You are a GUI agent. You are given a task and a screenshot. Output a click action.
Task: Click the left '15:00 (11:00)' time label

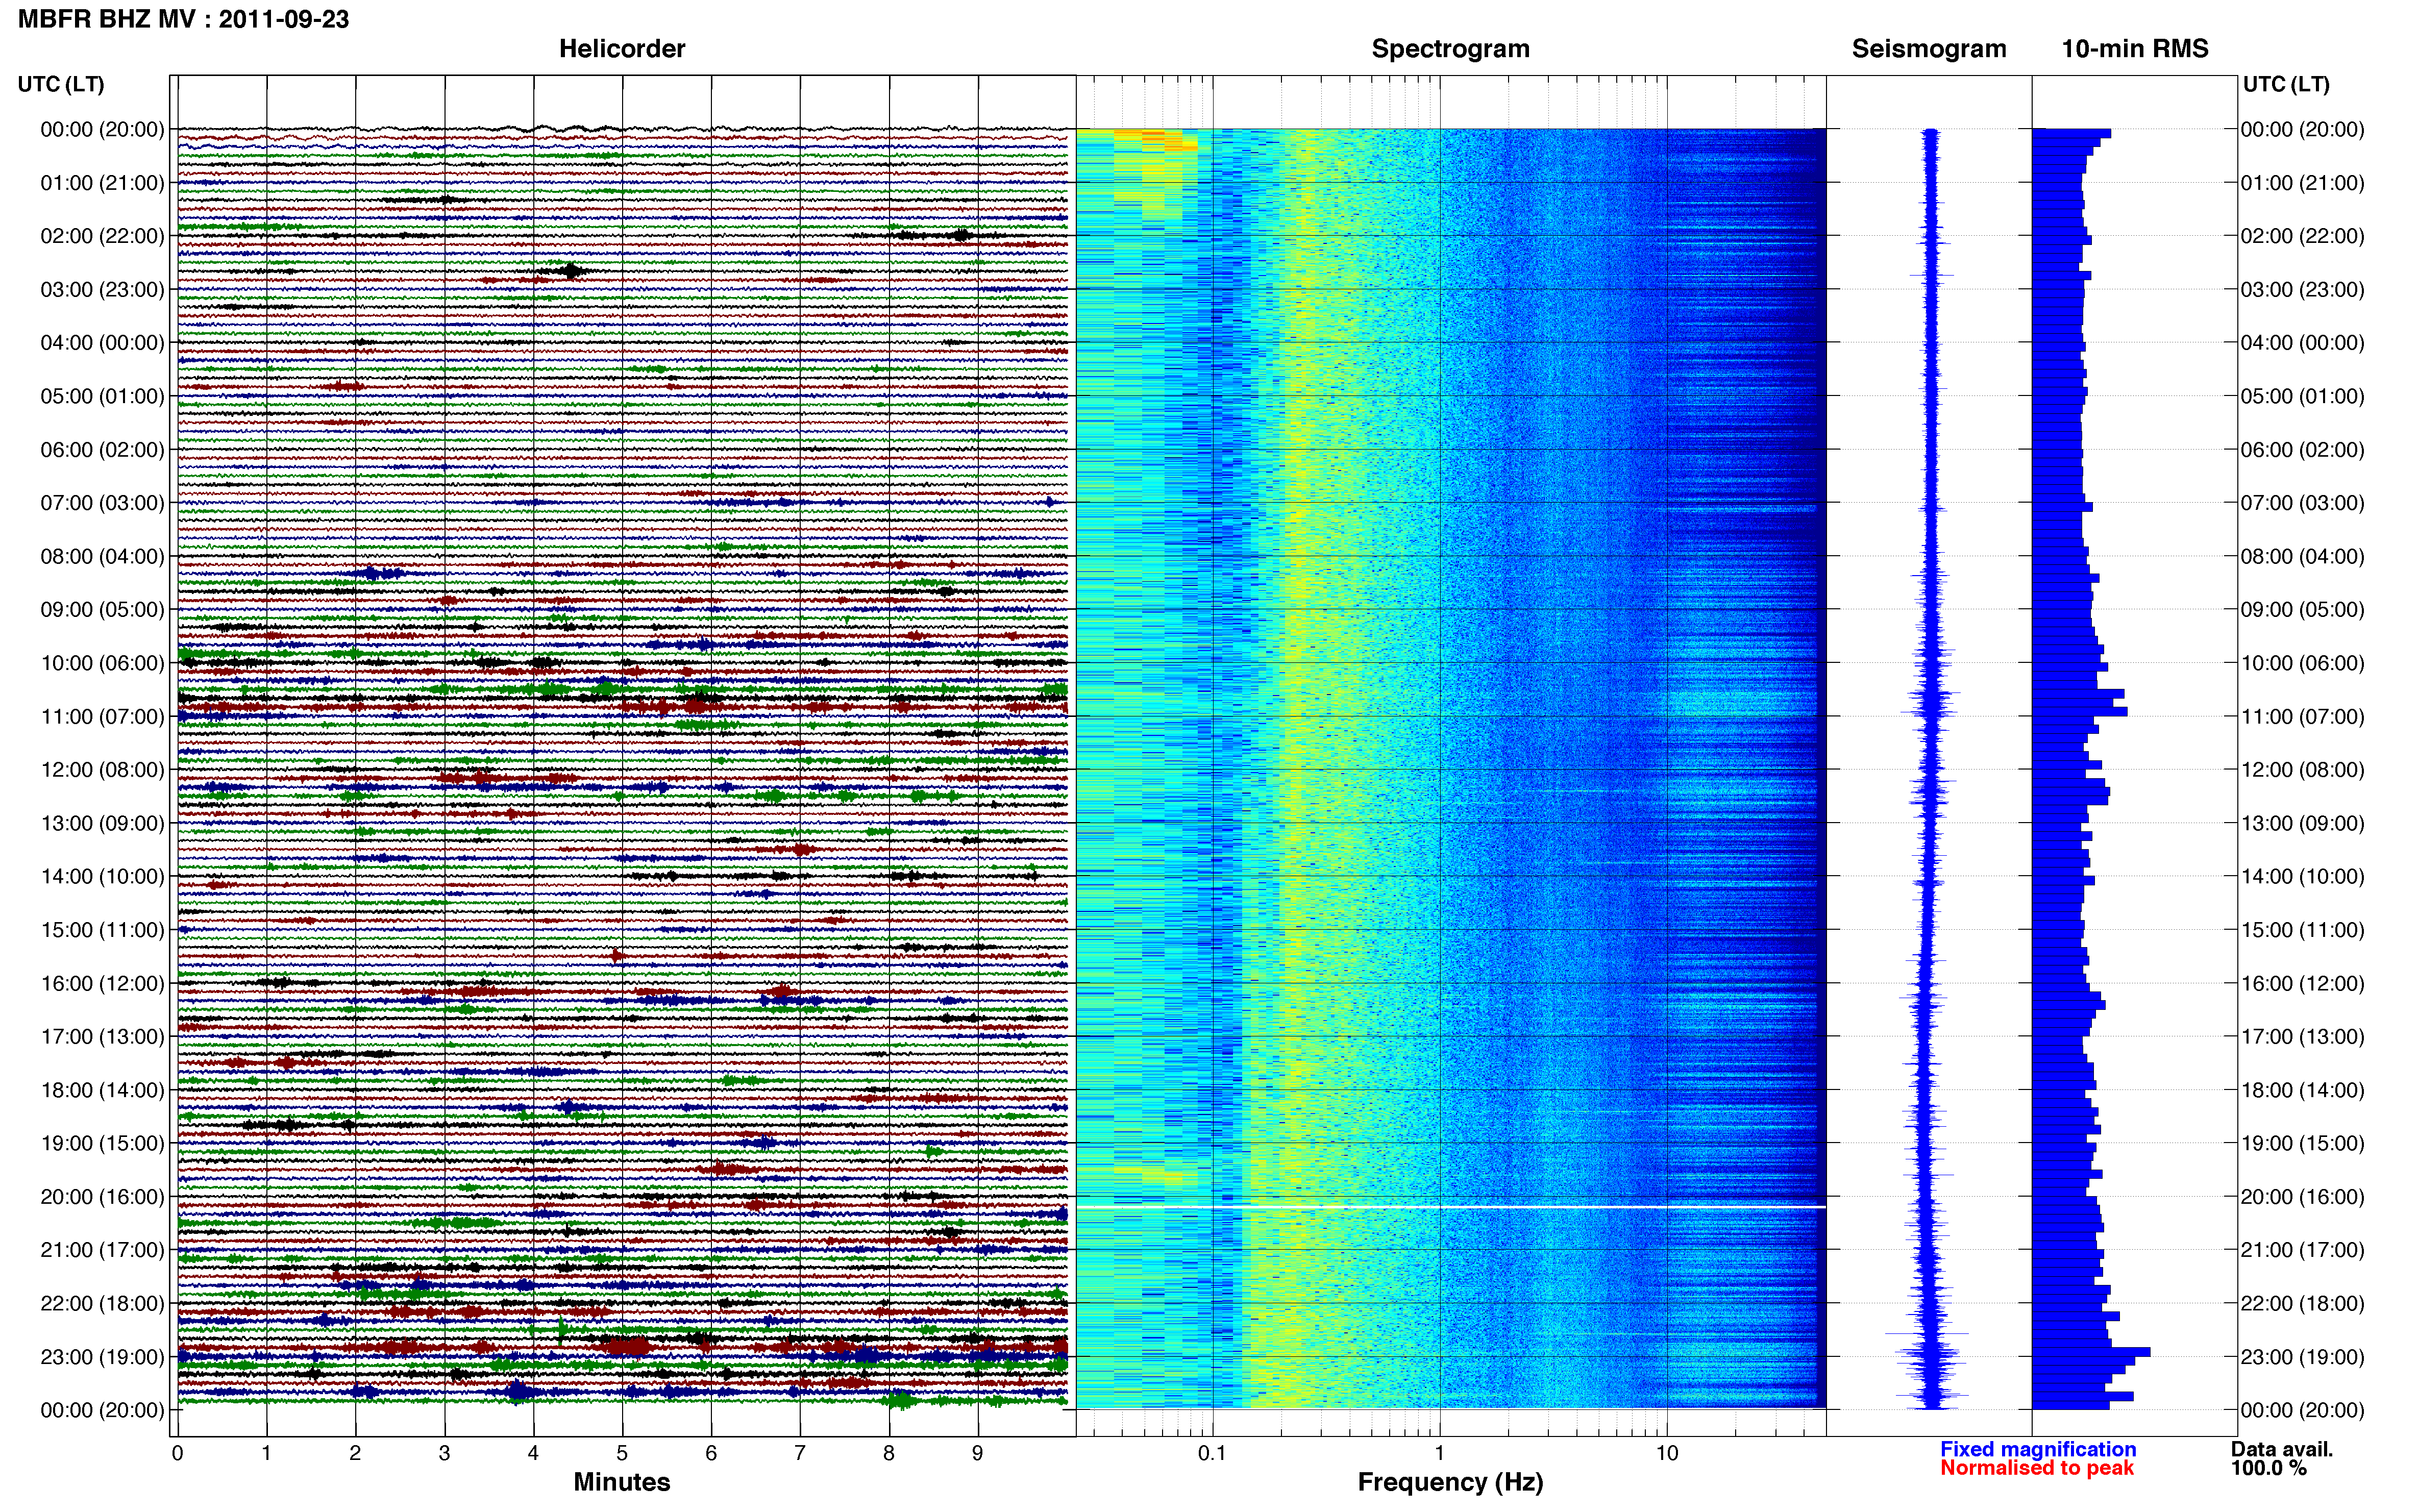point(102,930)
